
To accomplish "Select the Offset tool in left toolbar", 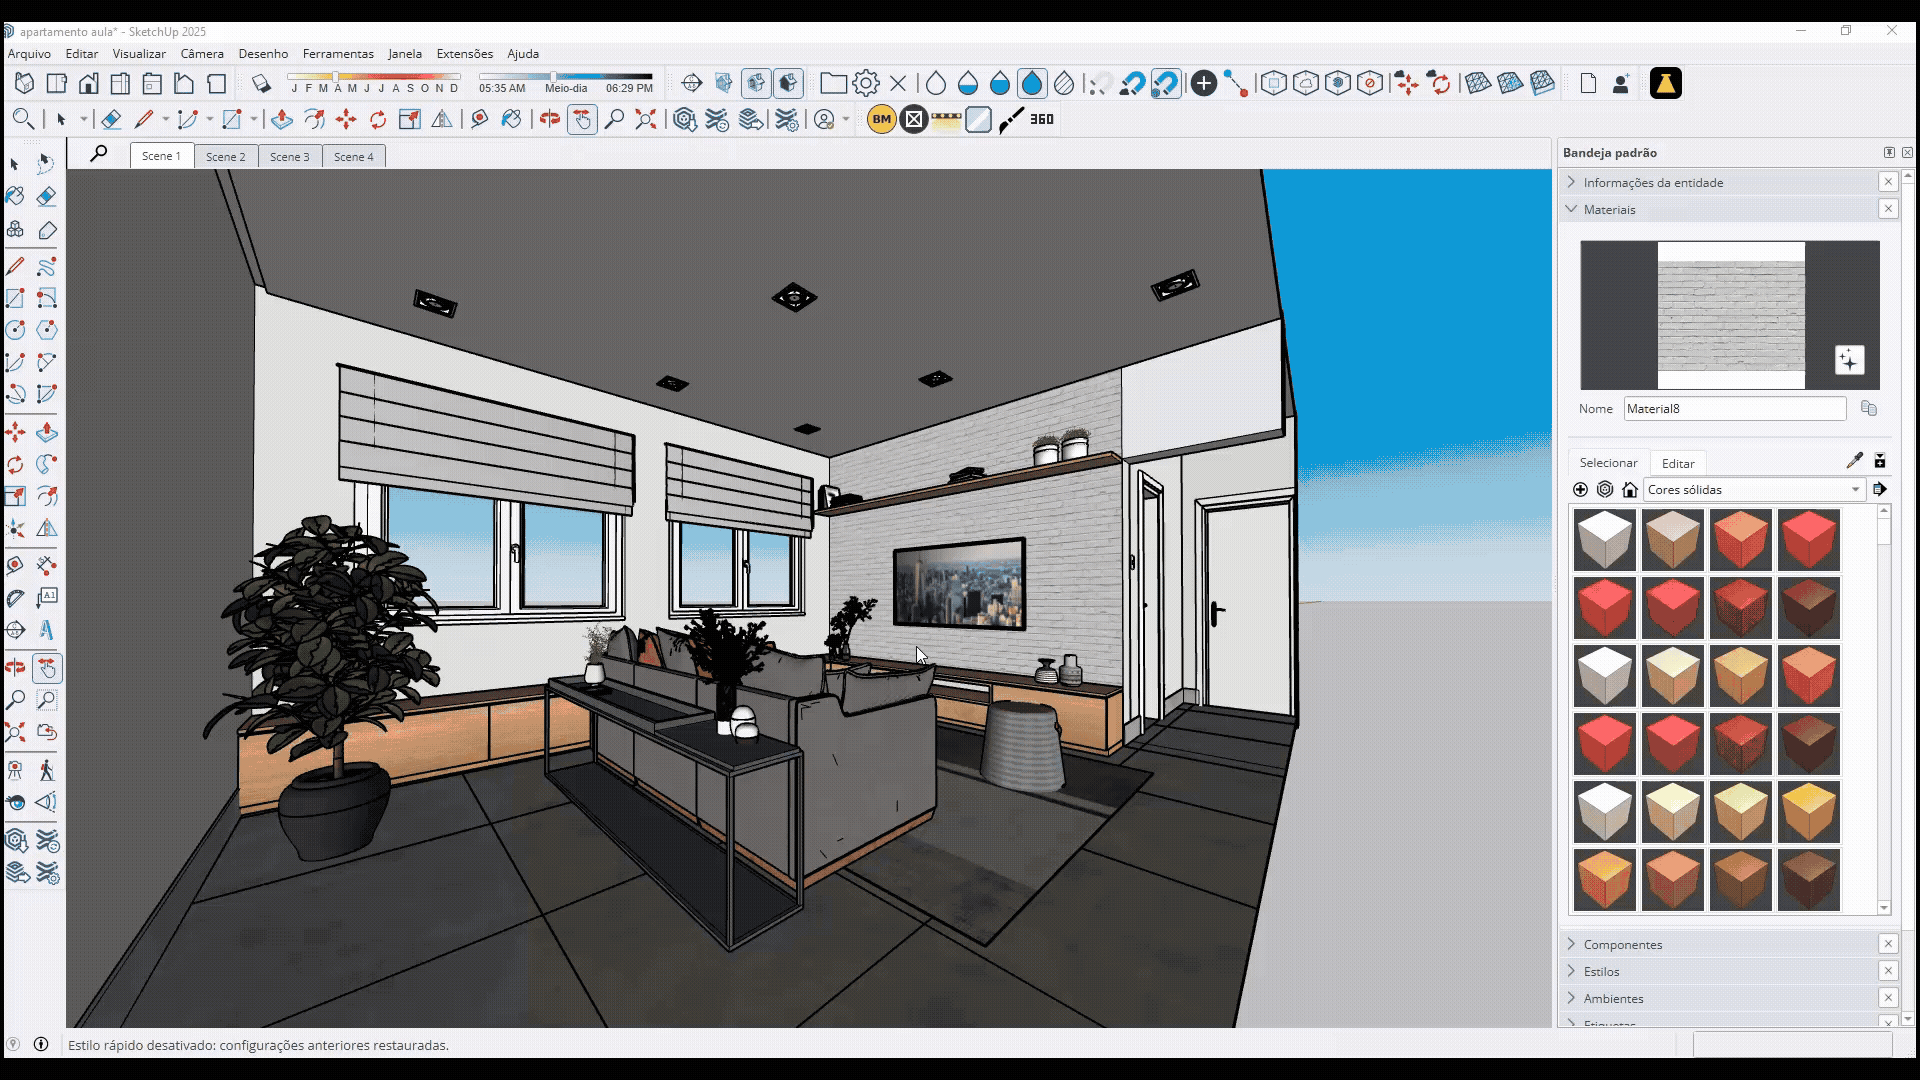I will [x=46, y=496].
